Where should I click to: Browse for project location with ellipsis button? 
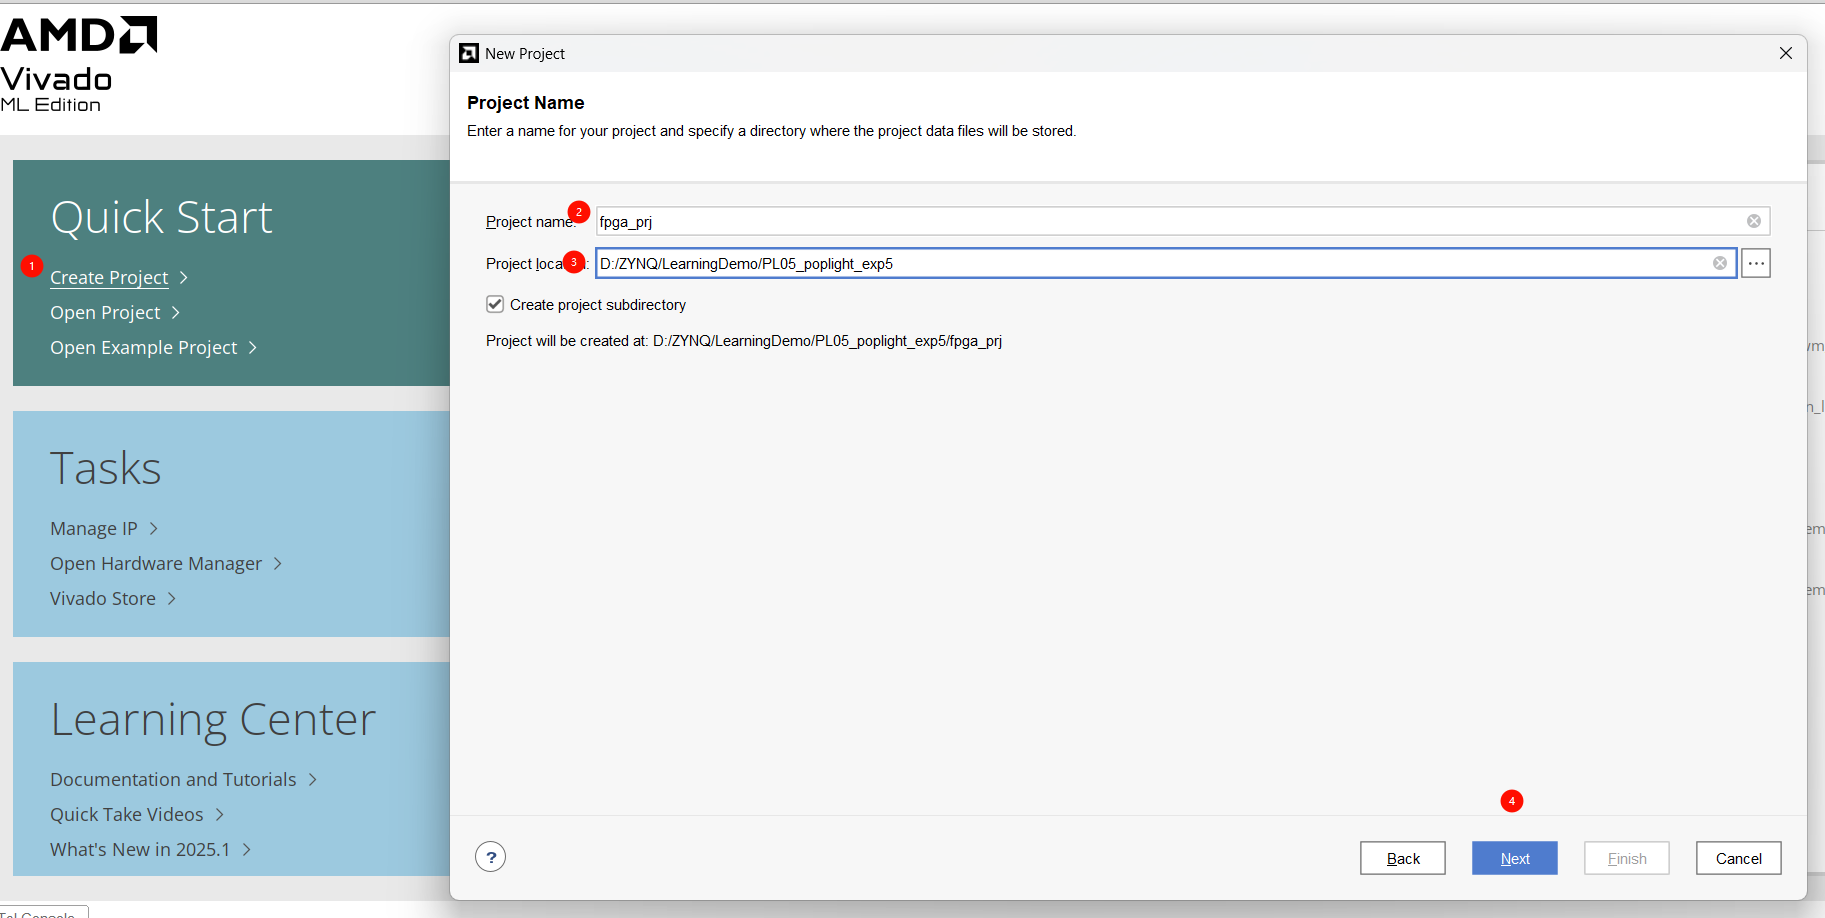coord(1755,263)
